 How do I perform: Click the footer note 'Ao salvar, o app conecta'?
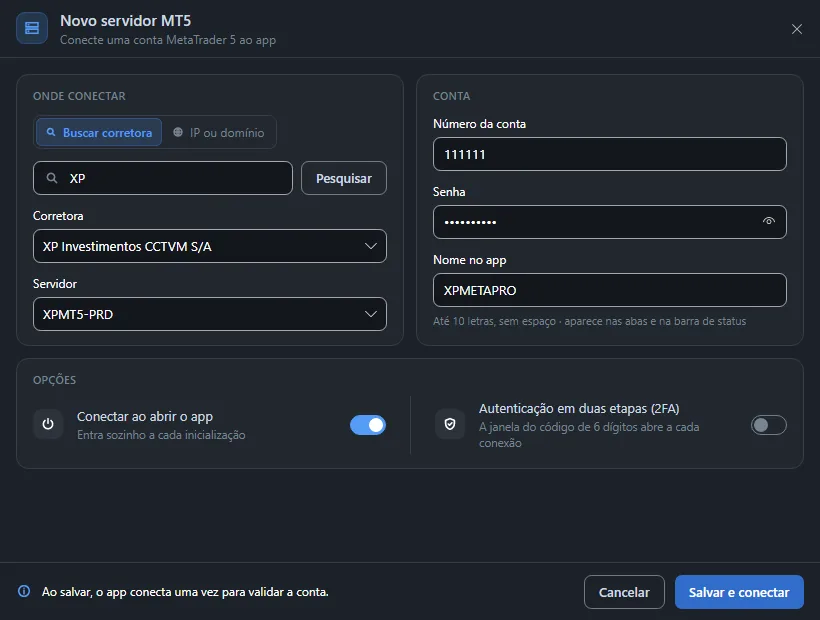pyautogui.click(x=185, y=592)
